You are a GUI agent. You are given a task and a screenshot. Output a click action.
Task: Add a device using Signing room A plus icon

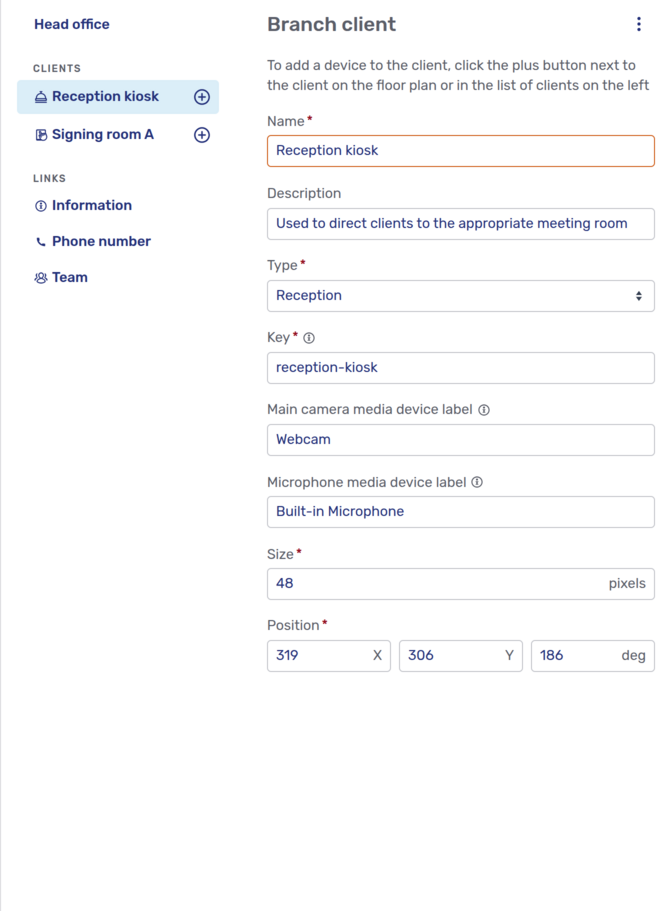click(x=201, y=134)
